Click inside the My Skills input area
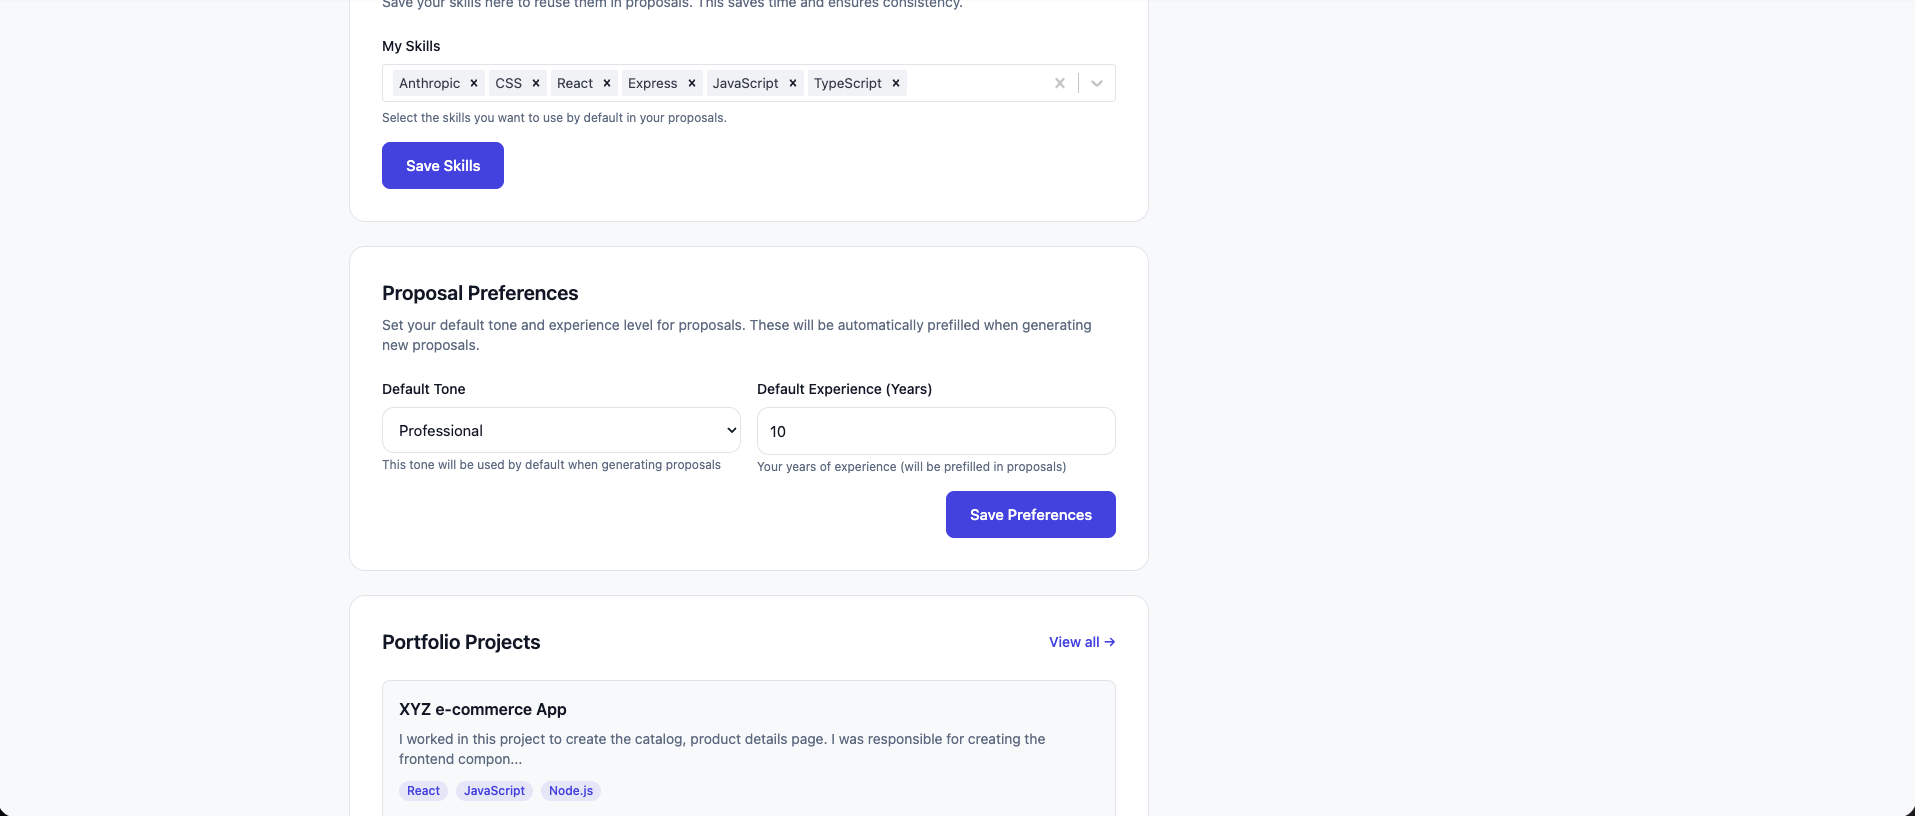The image size is (1915, 816). (975, 83)
